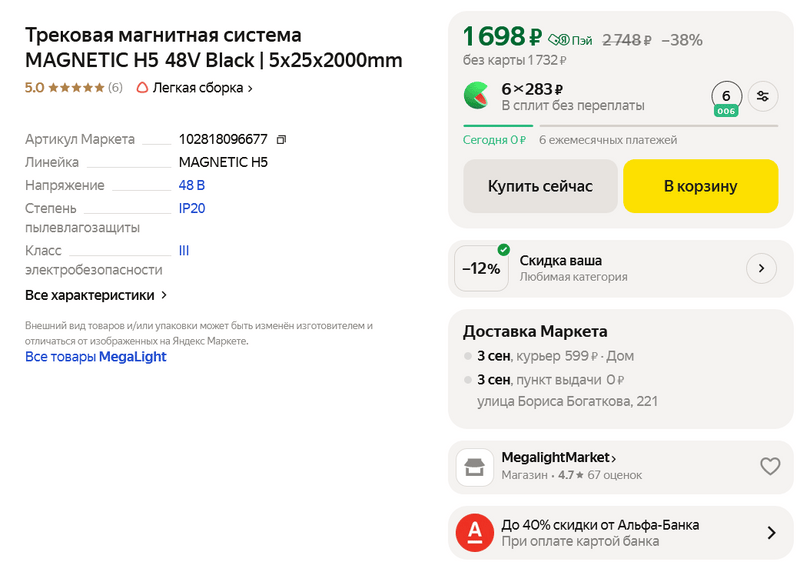This screenshot has height=566, width=800.
Task: Click the MegalightMarket shop storefront icon
Action: [475, 467]
